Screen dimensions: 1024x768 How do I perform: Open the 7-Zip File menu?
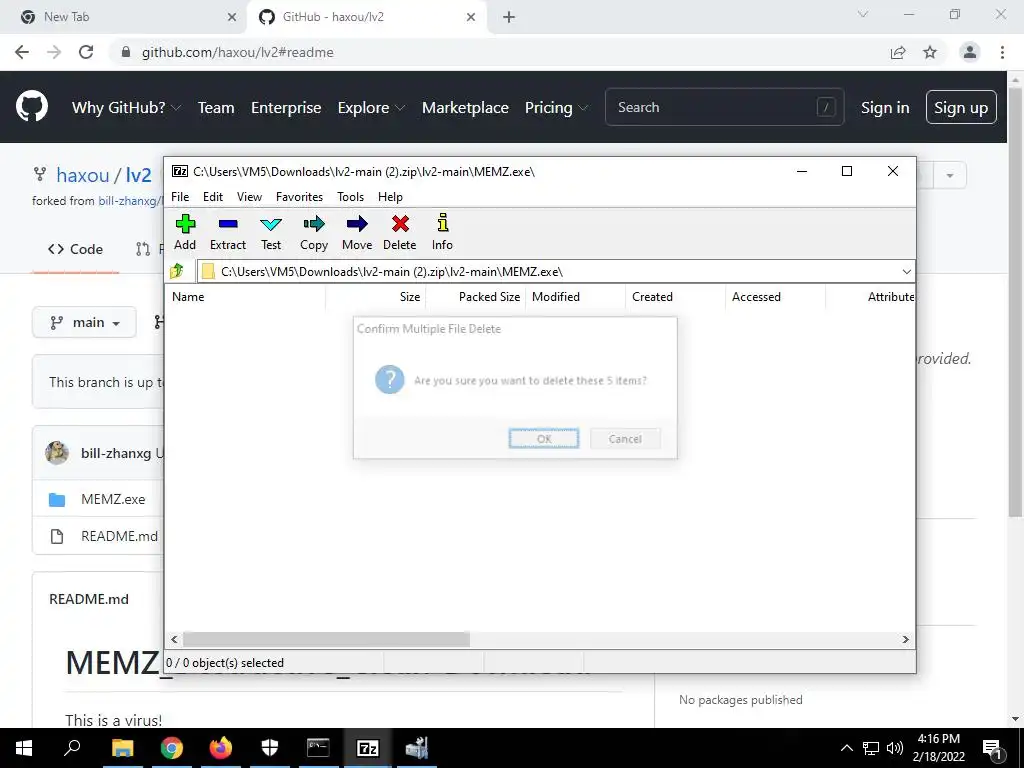tap(180, 197)
